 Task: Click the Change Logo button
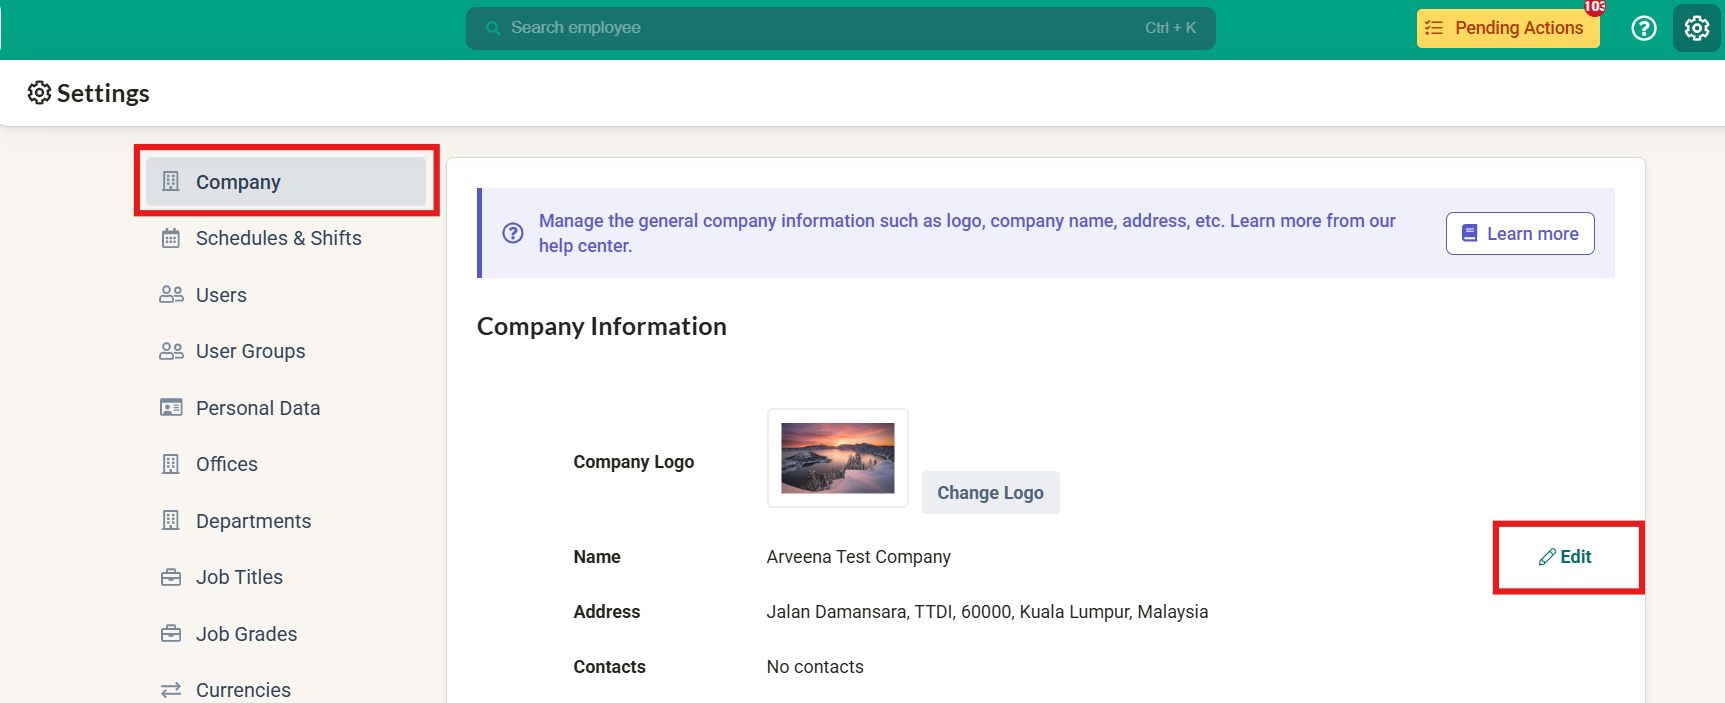click(x=990, y=492)
